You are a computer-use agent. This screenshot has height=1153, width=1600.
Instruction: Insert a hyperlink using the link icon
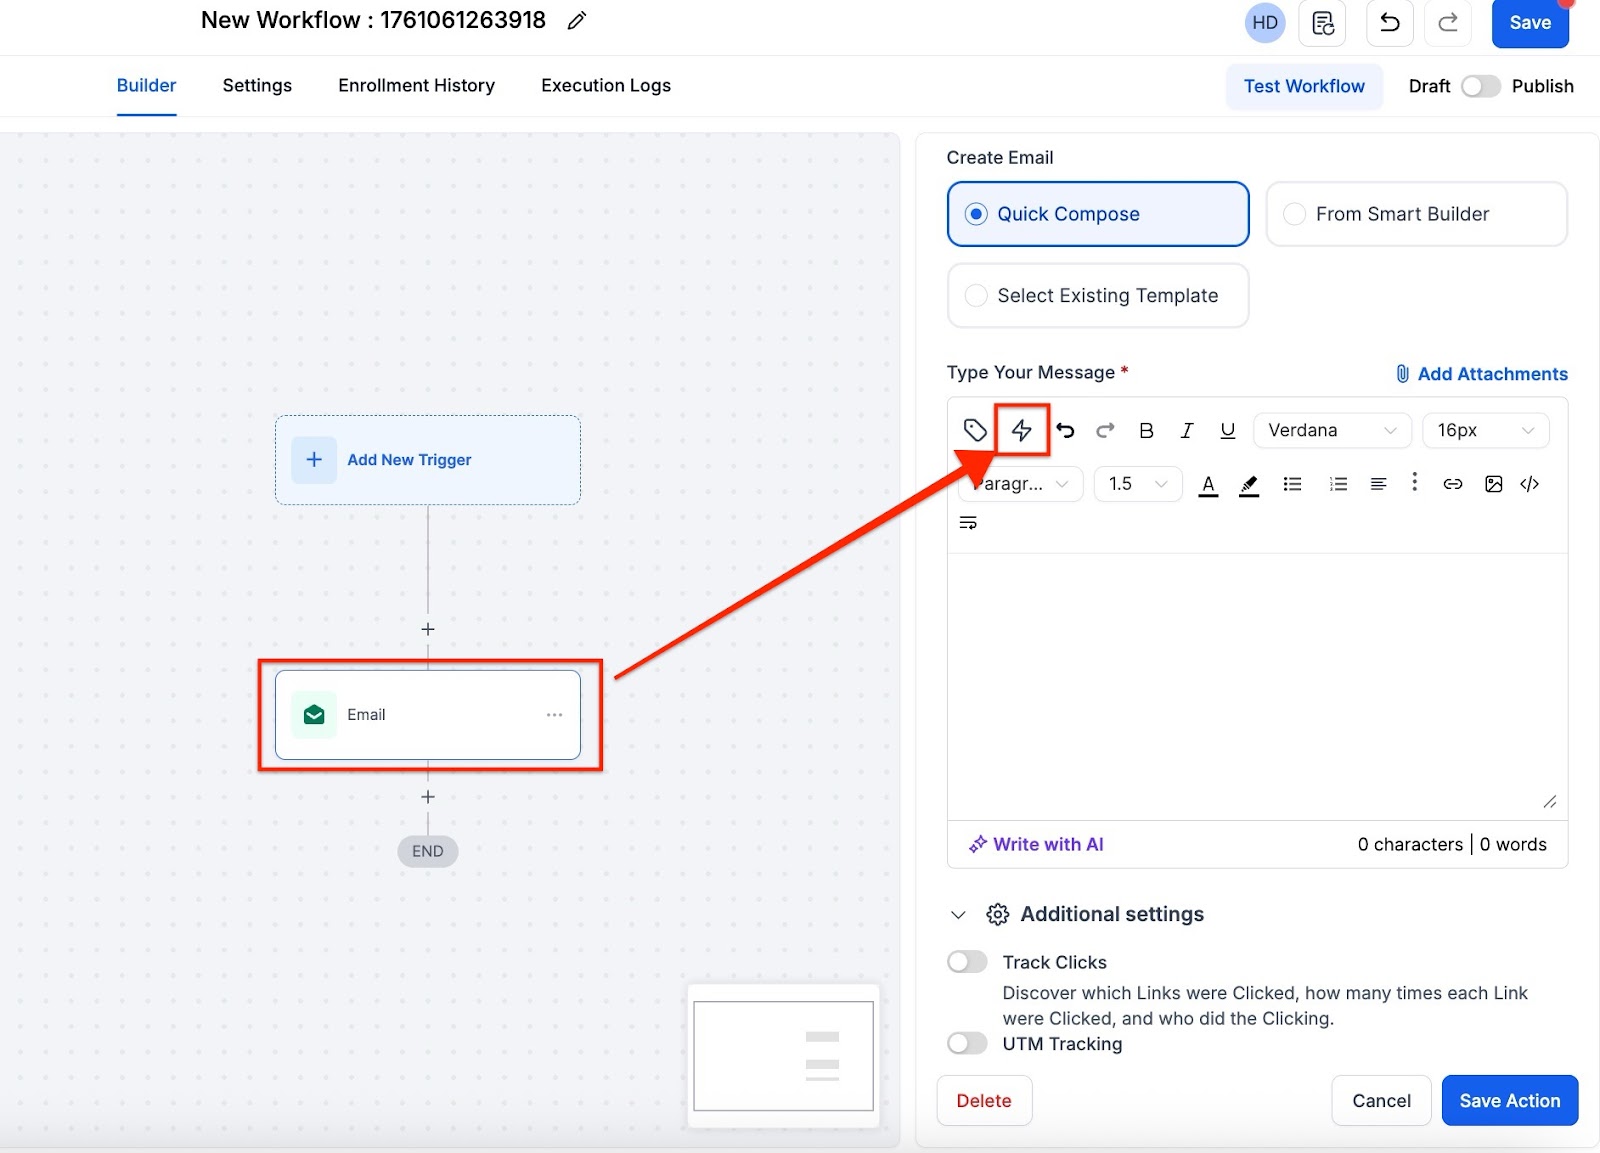coord(1453,484)
